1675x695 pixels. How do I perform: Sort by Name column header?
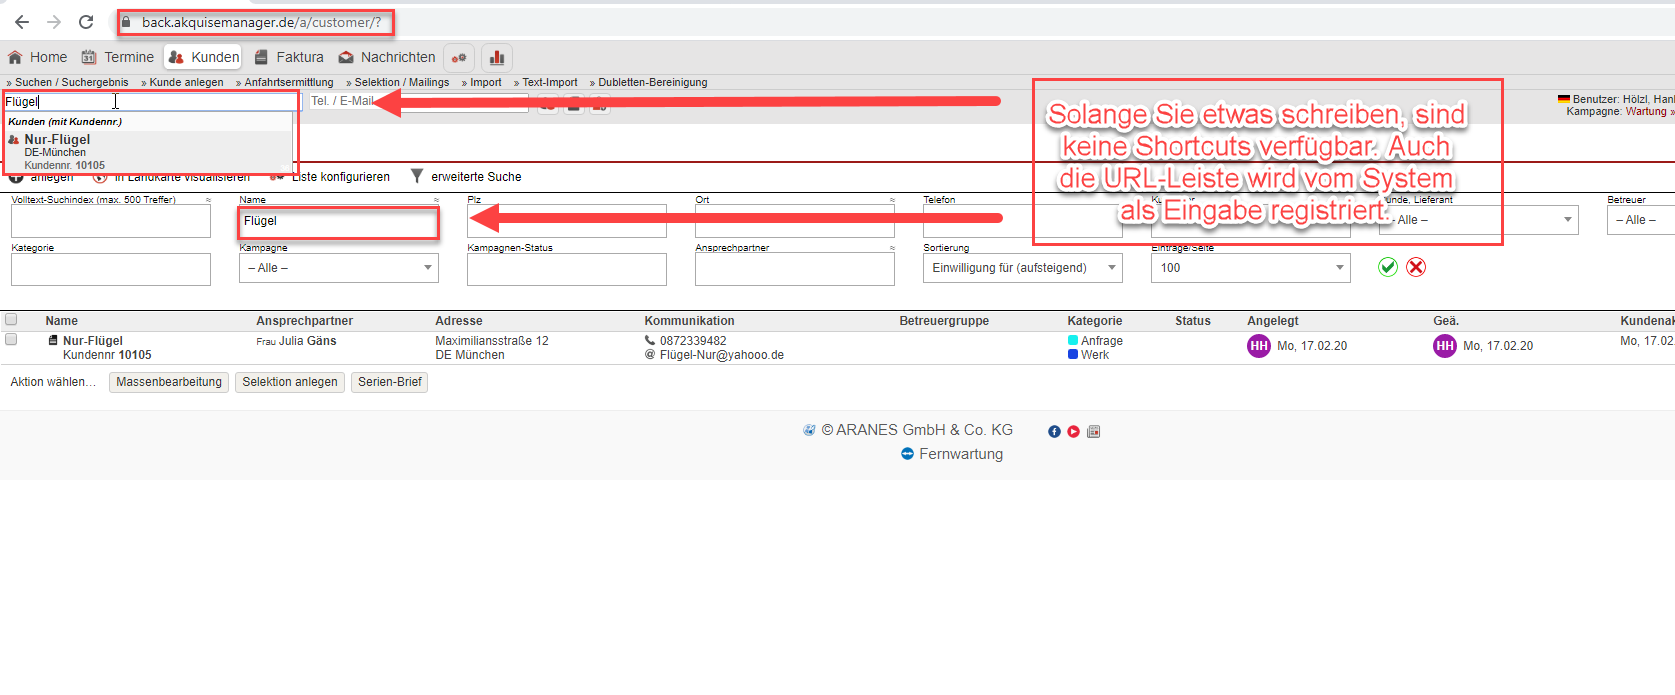61,321
